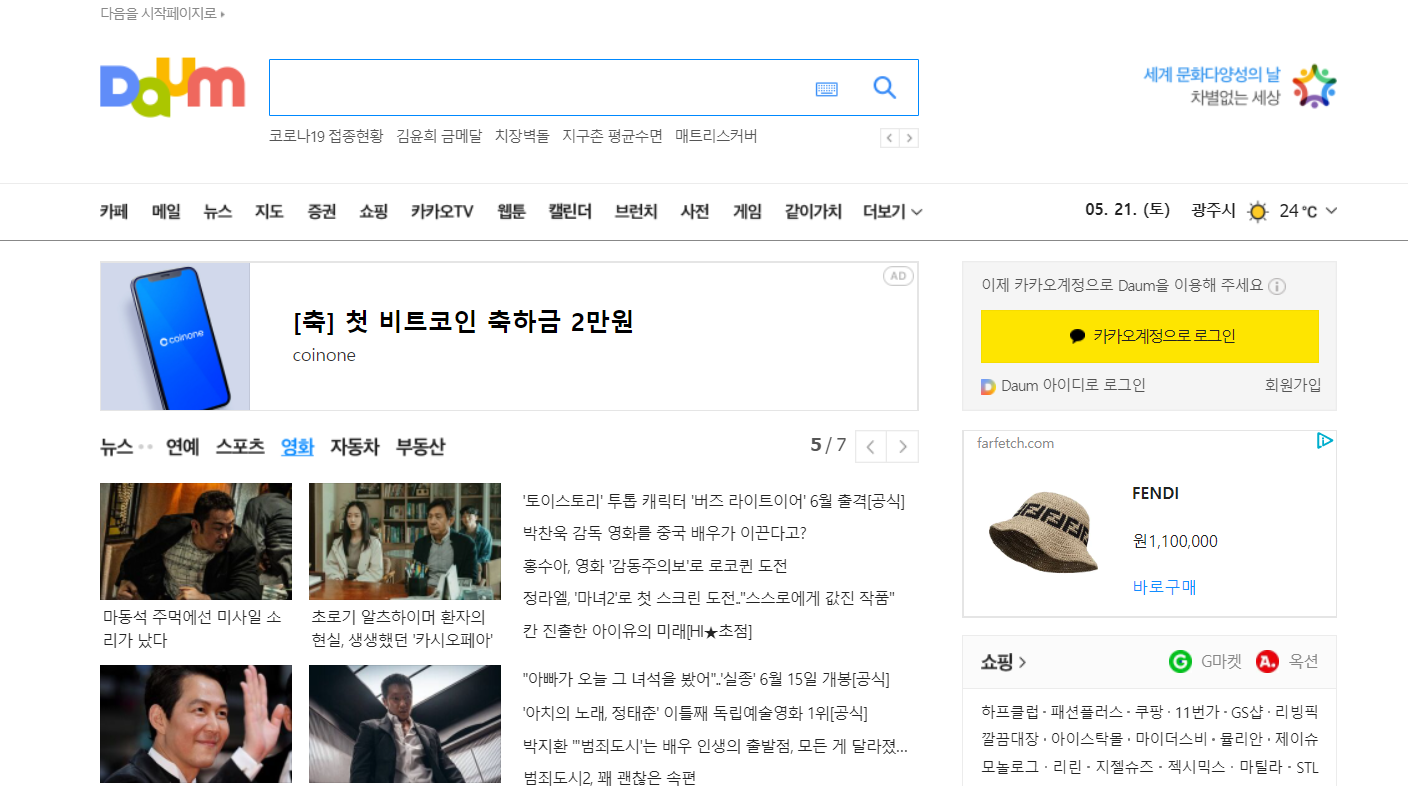Log in with the yellow 카카오계정으로 로그인 button
The width and height of the screenshot is (1408, 786).
click(x=1149, y=336)
